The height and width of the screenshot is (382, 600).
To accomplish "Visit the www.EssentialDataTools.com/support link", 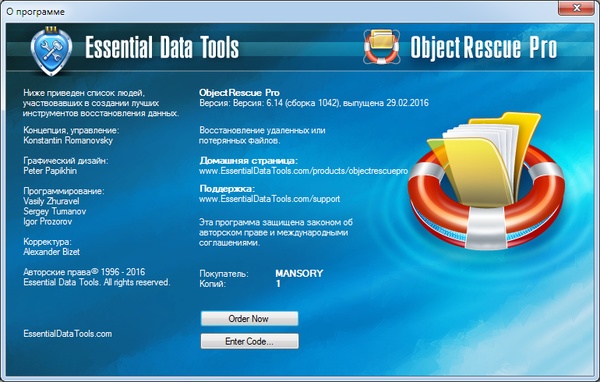I will [269, 199].
